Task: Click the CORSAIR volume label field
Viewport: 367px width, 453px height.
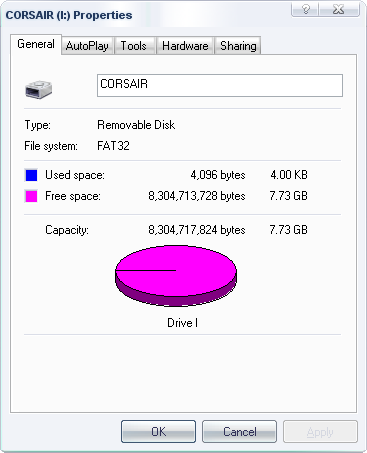Action: pyautogui.click(x=220, y=86)
